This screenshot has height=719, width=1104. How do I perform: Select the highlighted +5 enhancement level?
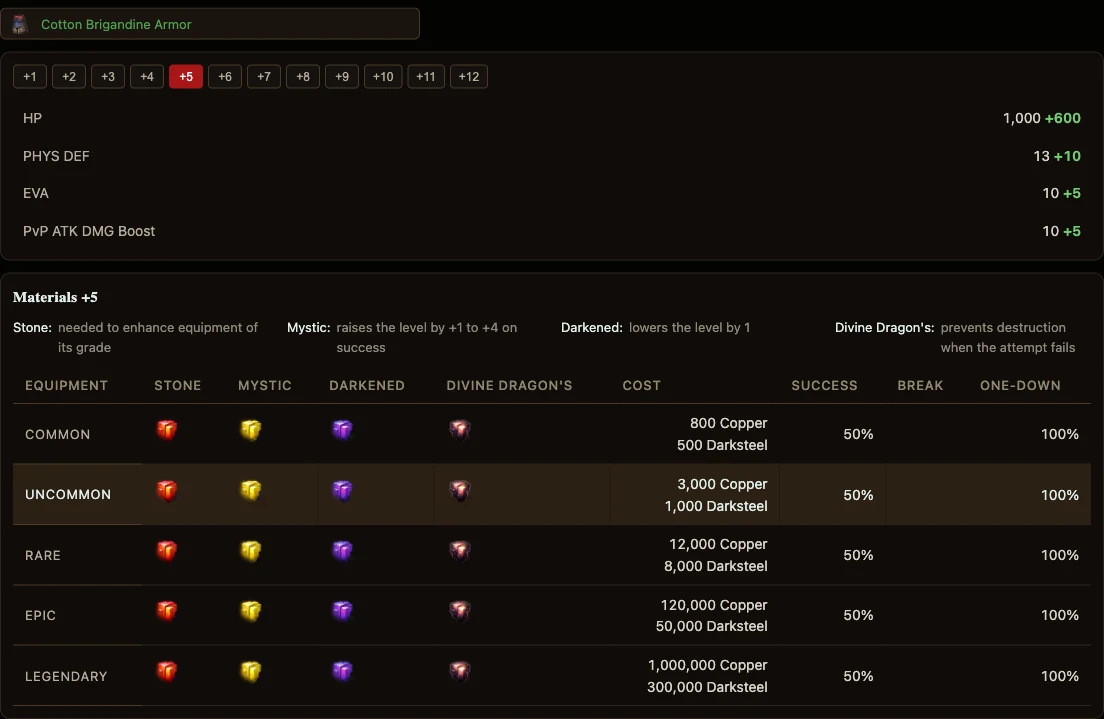pos(186,77)
